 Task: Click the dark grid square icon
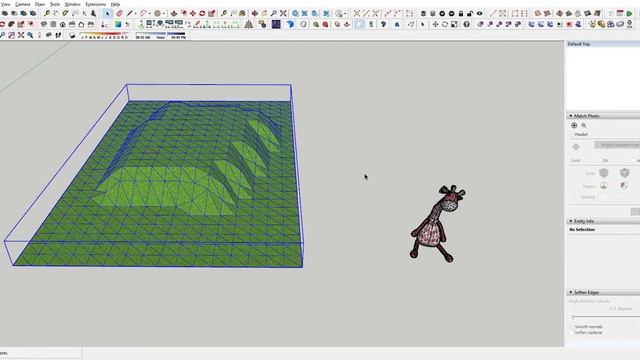pyautogui.click(x=276, y=24)
